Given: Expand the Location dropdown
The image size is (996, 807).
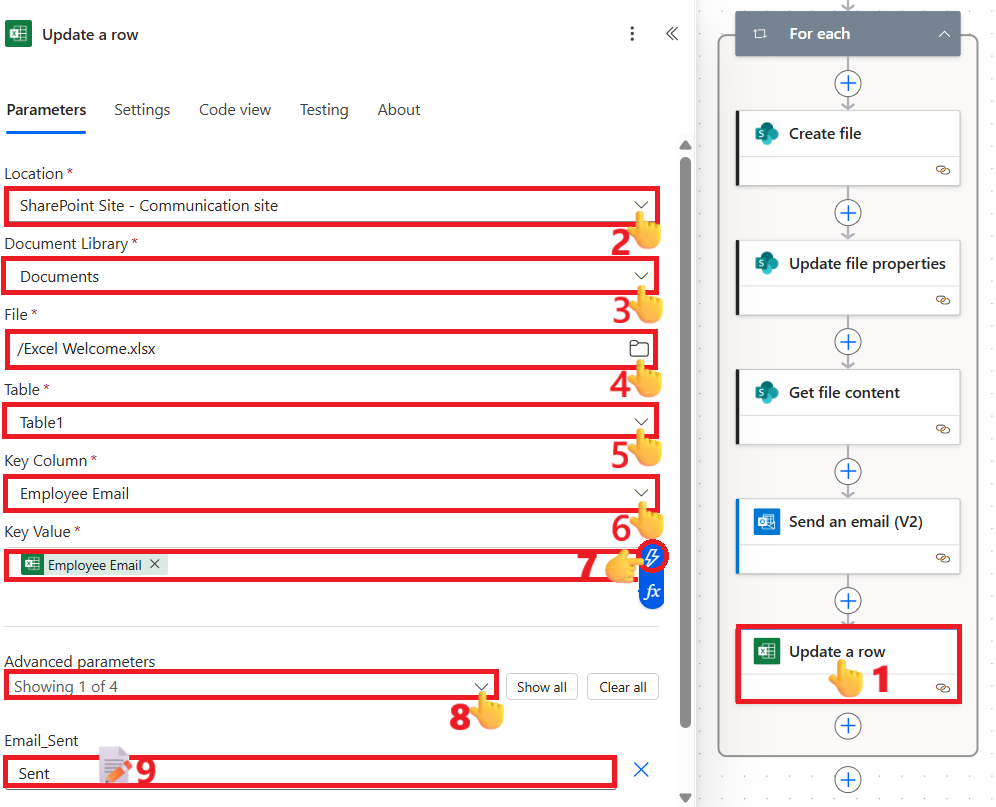Looking at the screenshot, I should [641, 205].
